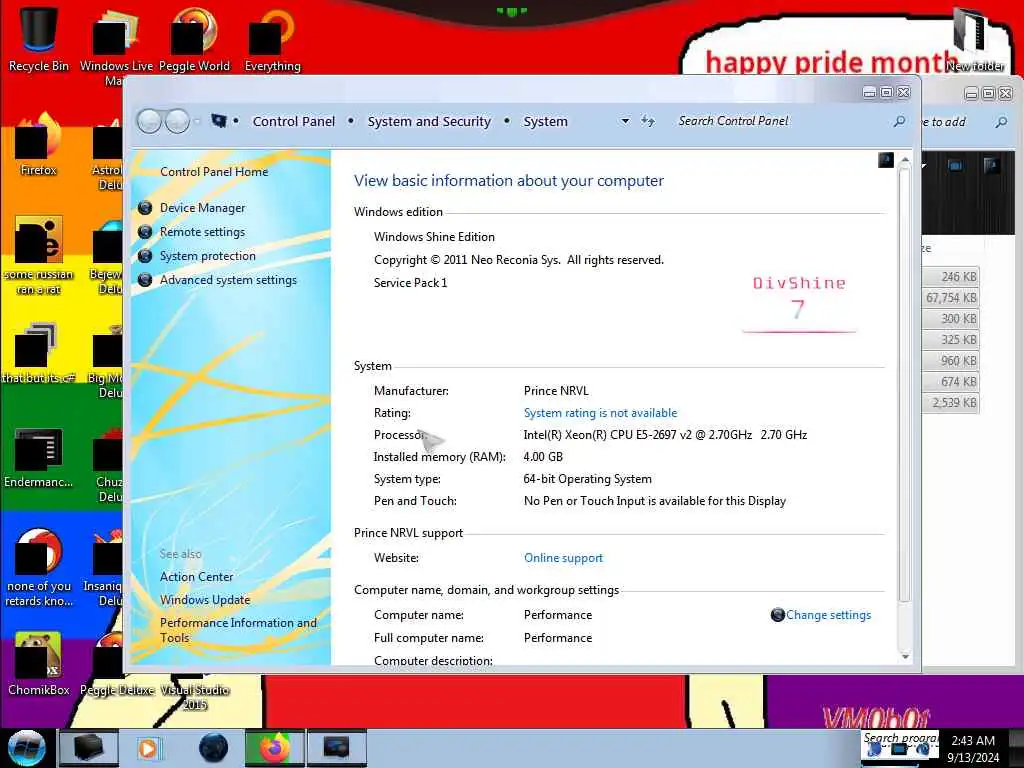Viewport: 1024px width, 768px height.
Task: Click the System and Security breadcrumb
Action: coord(428,121)
